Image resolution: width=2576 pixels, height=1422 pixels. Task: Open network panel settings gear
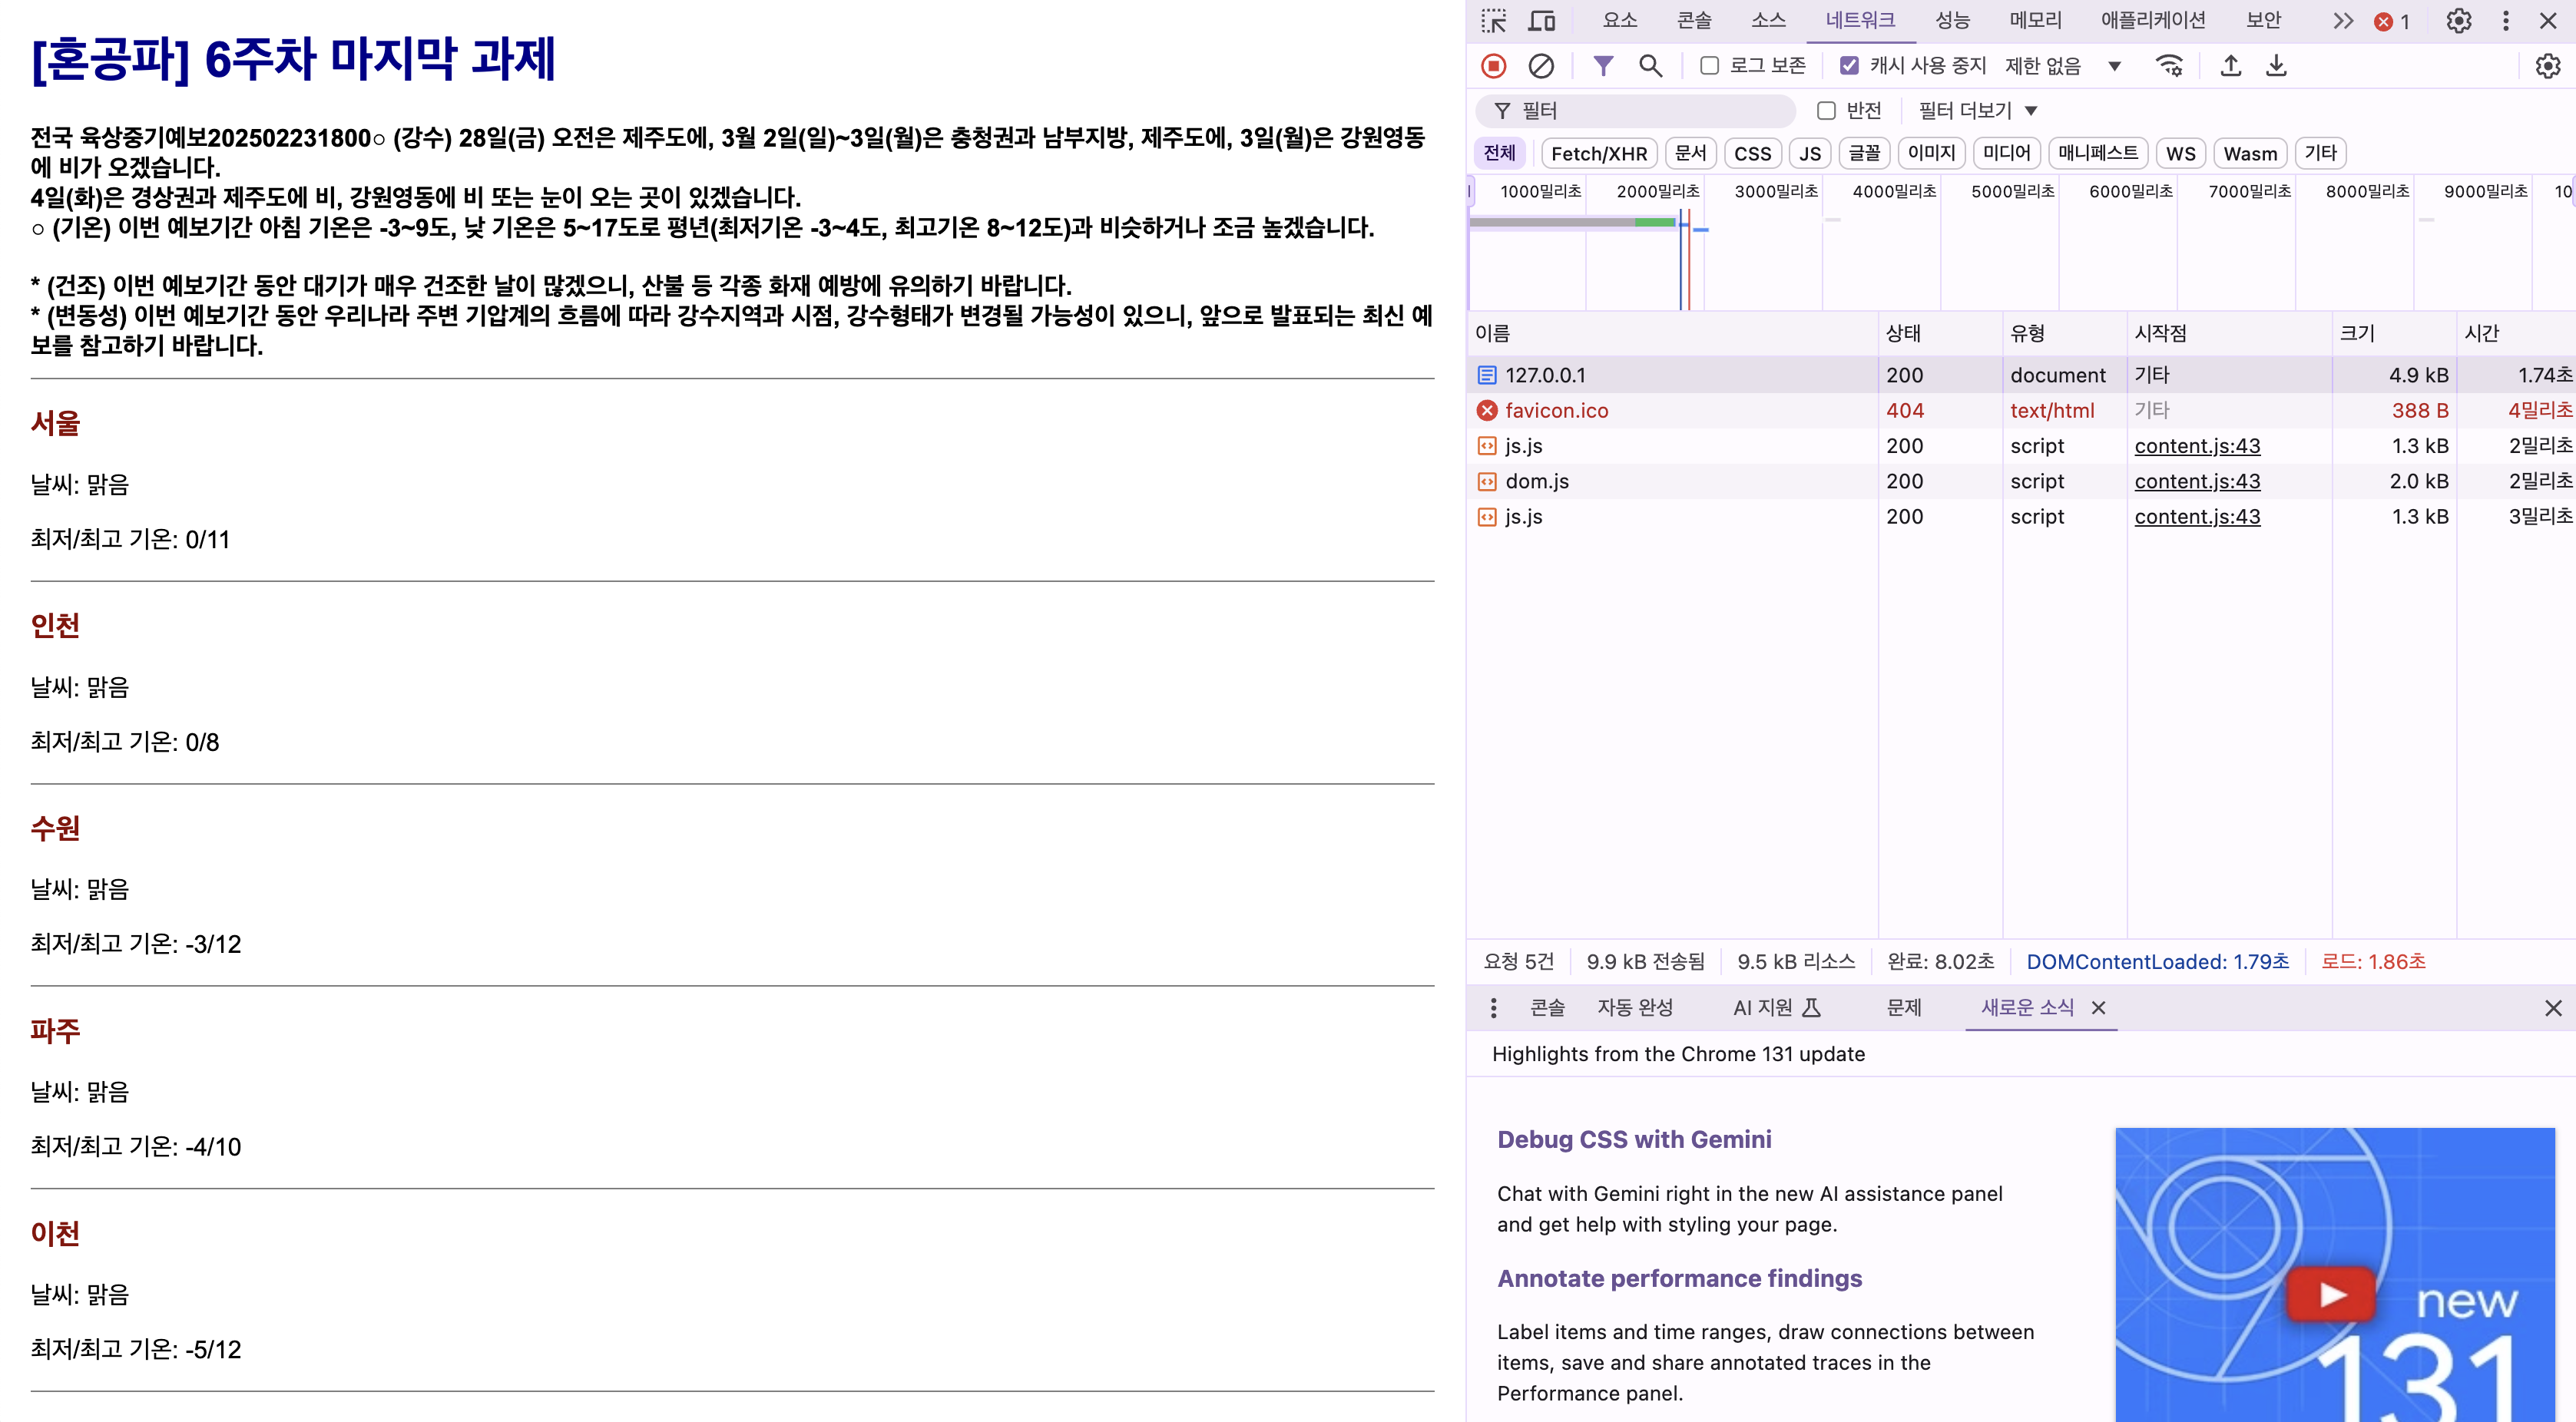click(2547, 66)
